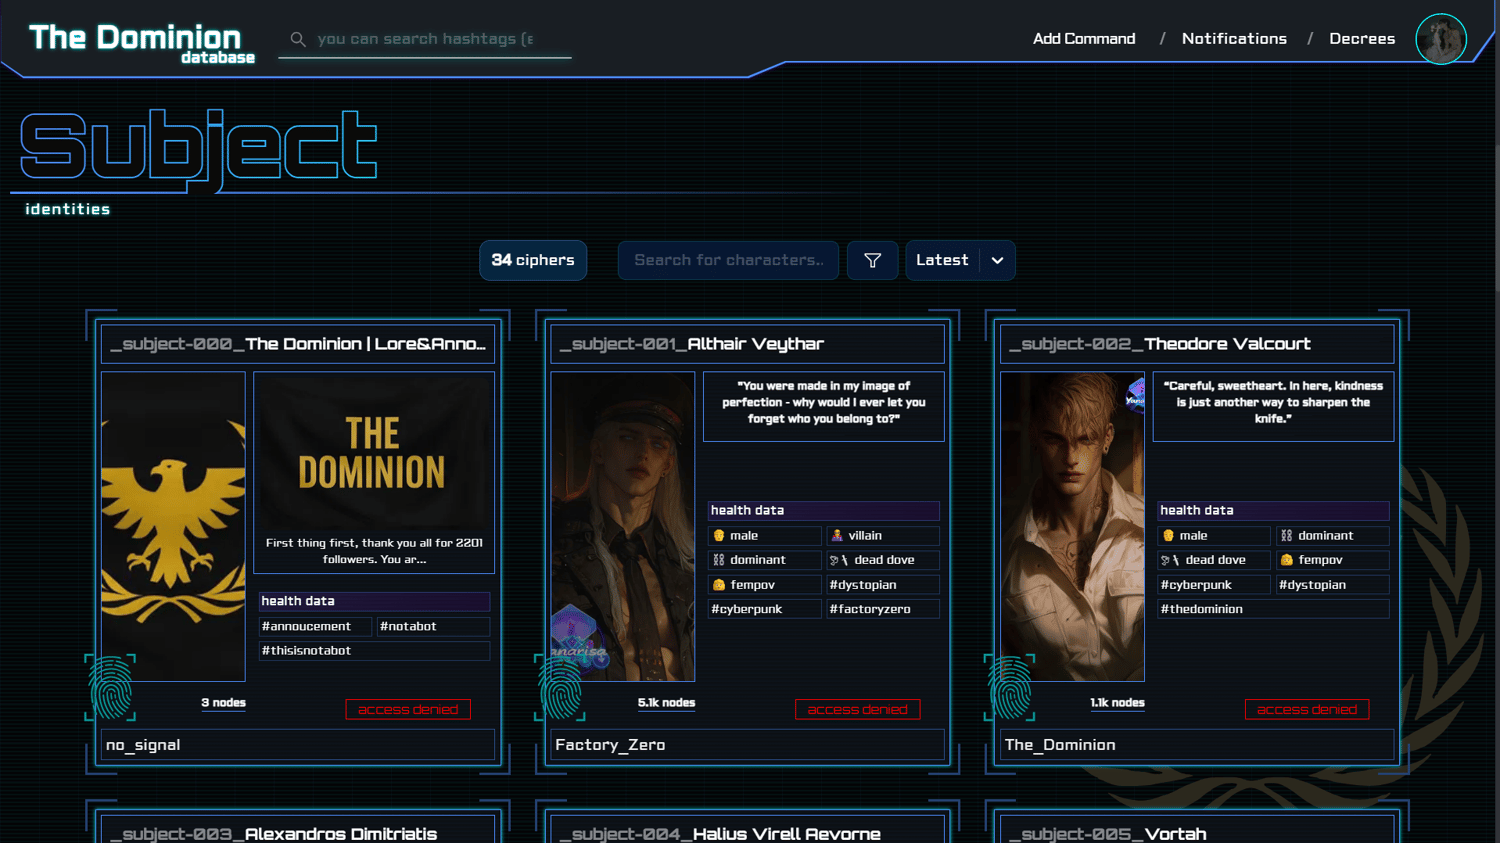Open creator link The_Dominion

click(x=1060, y=745)
